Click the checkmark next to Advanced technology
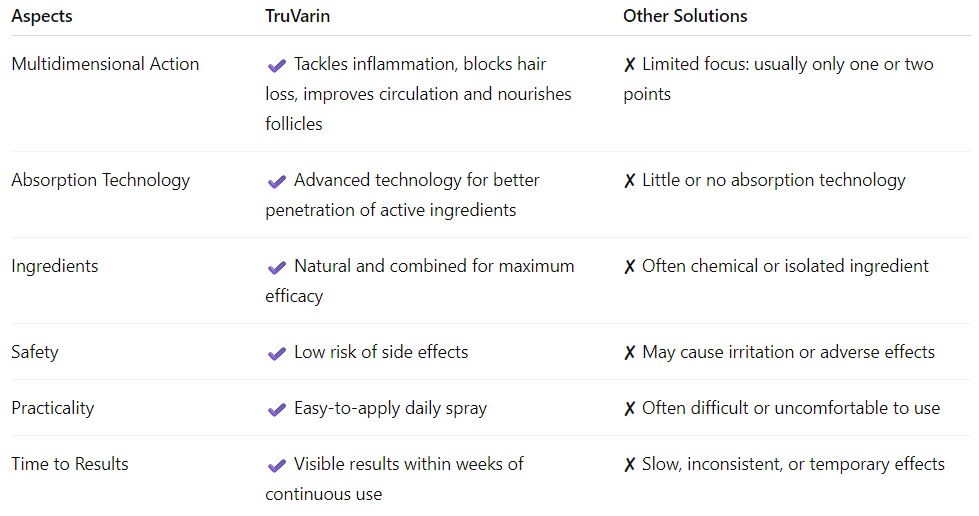The width and height of the screenshot is (979, 516). tap(276, 181)
